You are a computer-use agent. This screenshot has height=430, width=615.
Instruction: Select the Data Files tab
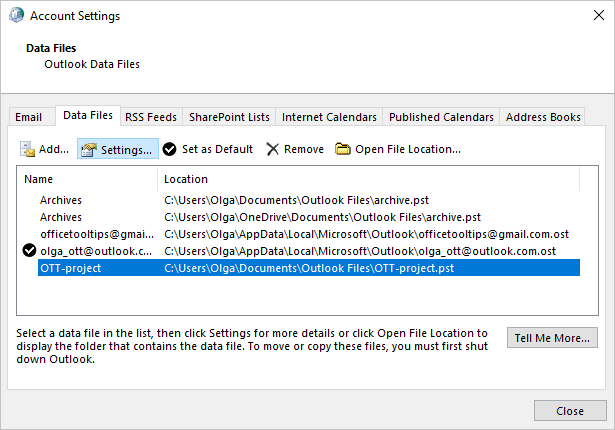[88, 115]
